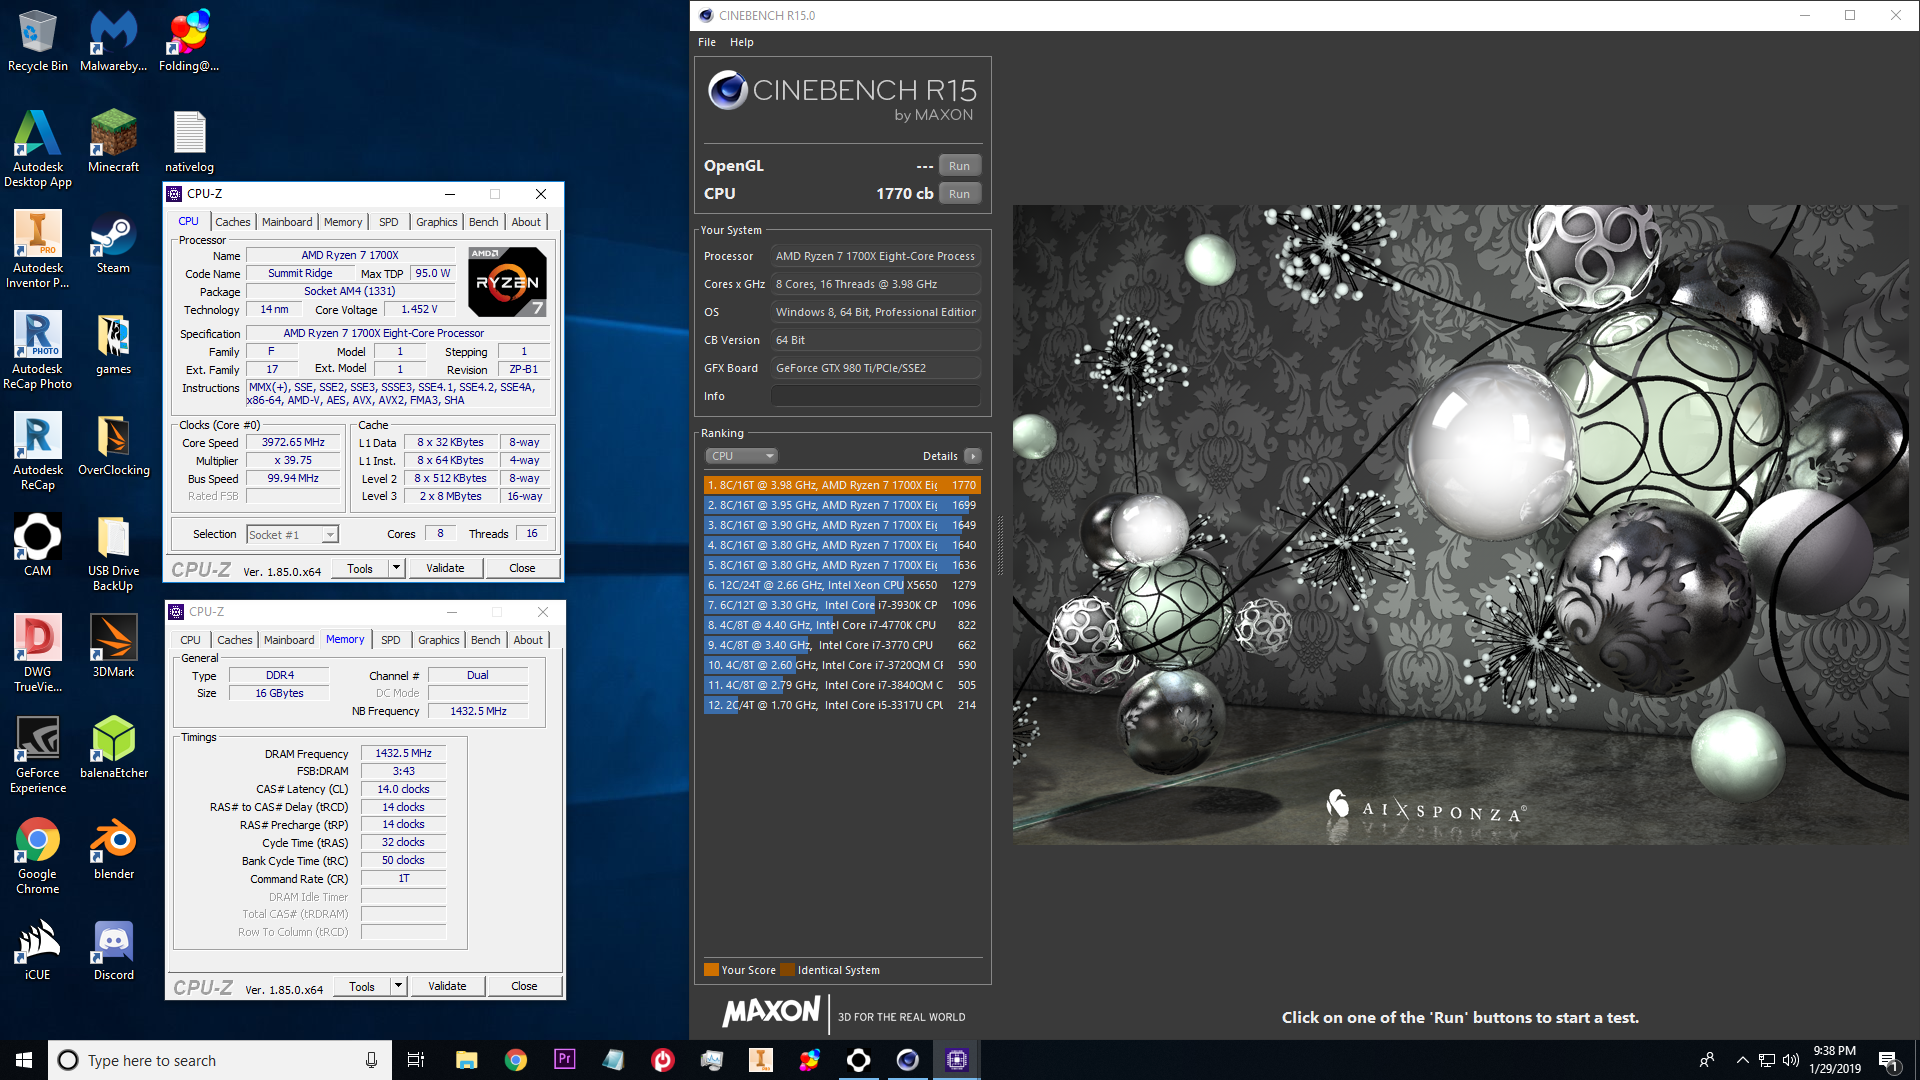
Task: Open Google Chrome desktop shortcut
Action: coord(37,855)
